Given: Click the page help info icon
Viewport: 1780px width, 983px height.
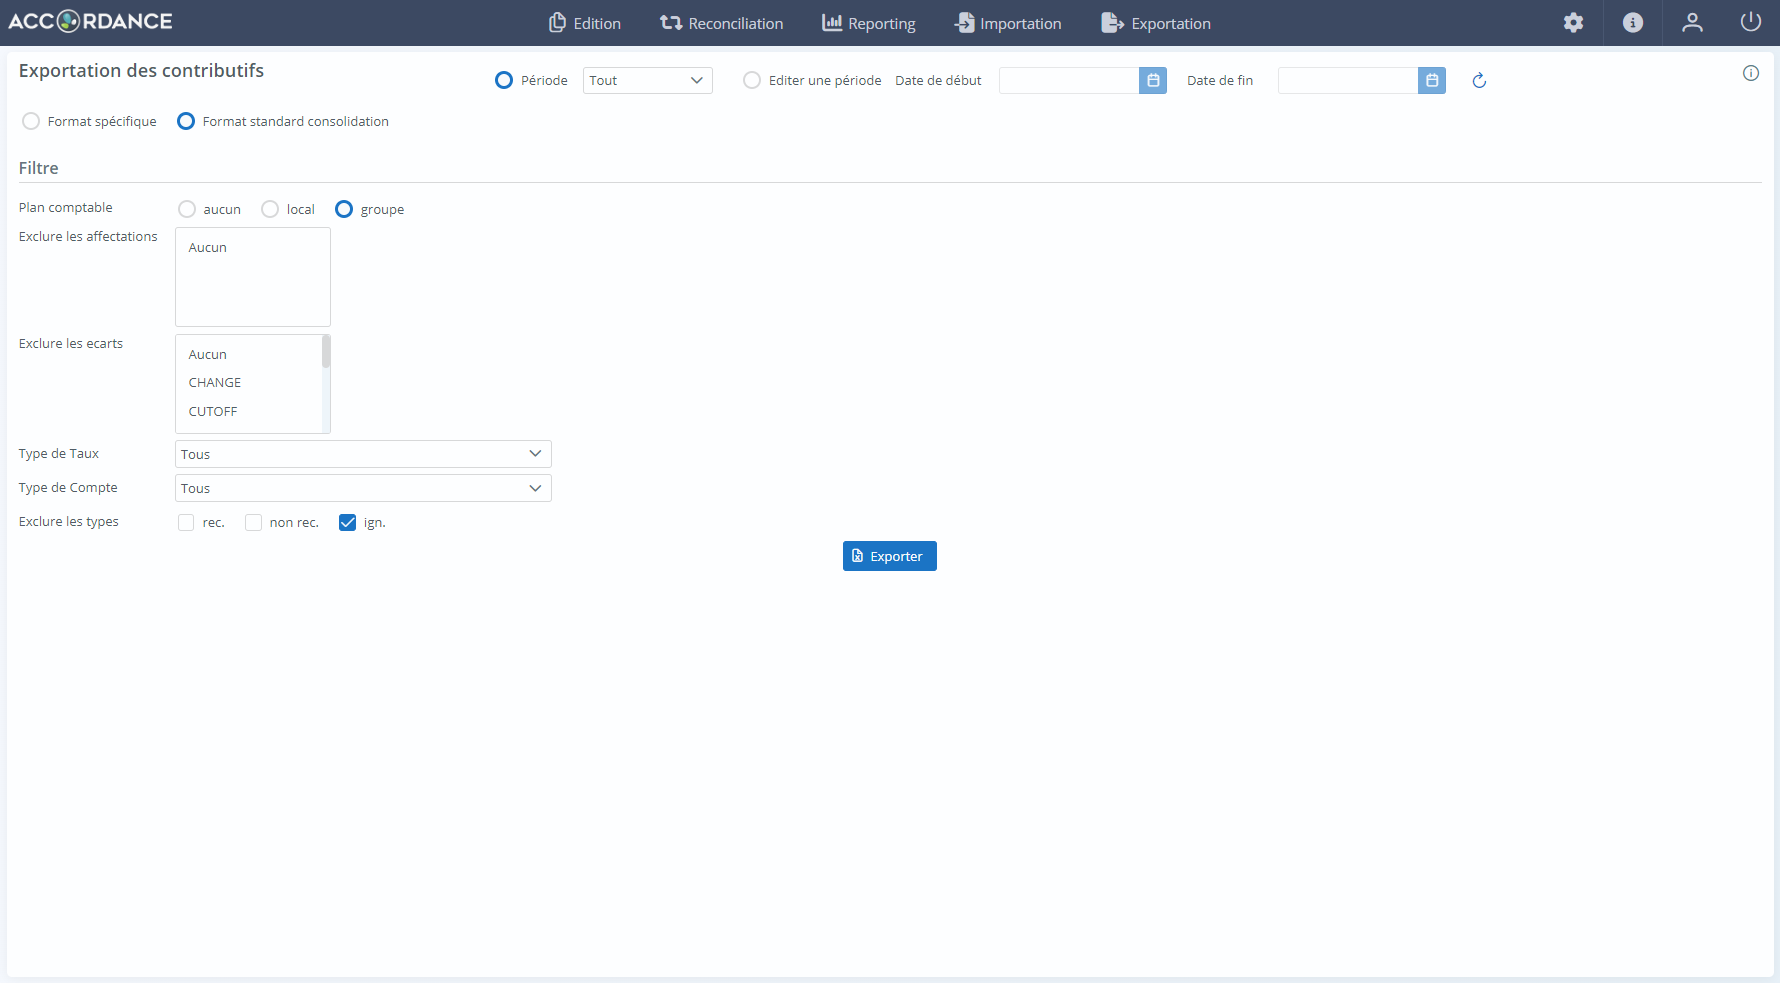Looking at the screenshot, I should point(1751,73).
